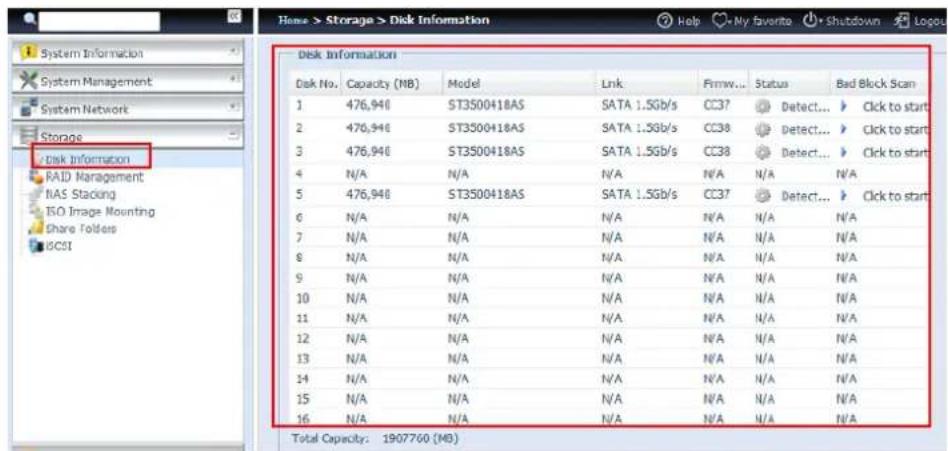The width and height of the screenshot is (948, 451).
Task: Click 'Click to start' for disk 2
Action: pos(894,129)
